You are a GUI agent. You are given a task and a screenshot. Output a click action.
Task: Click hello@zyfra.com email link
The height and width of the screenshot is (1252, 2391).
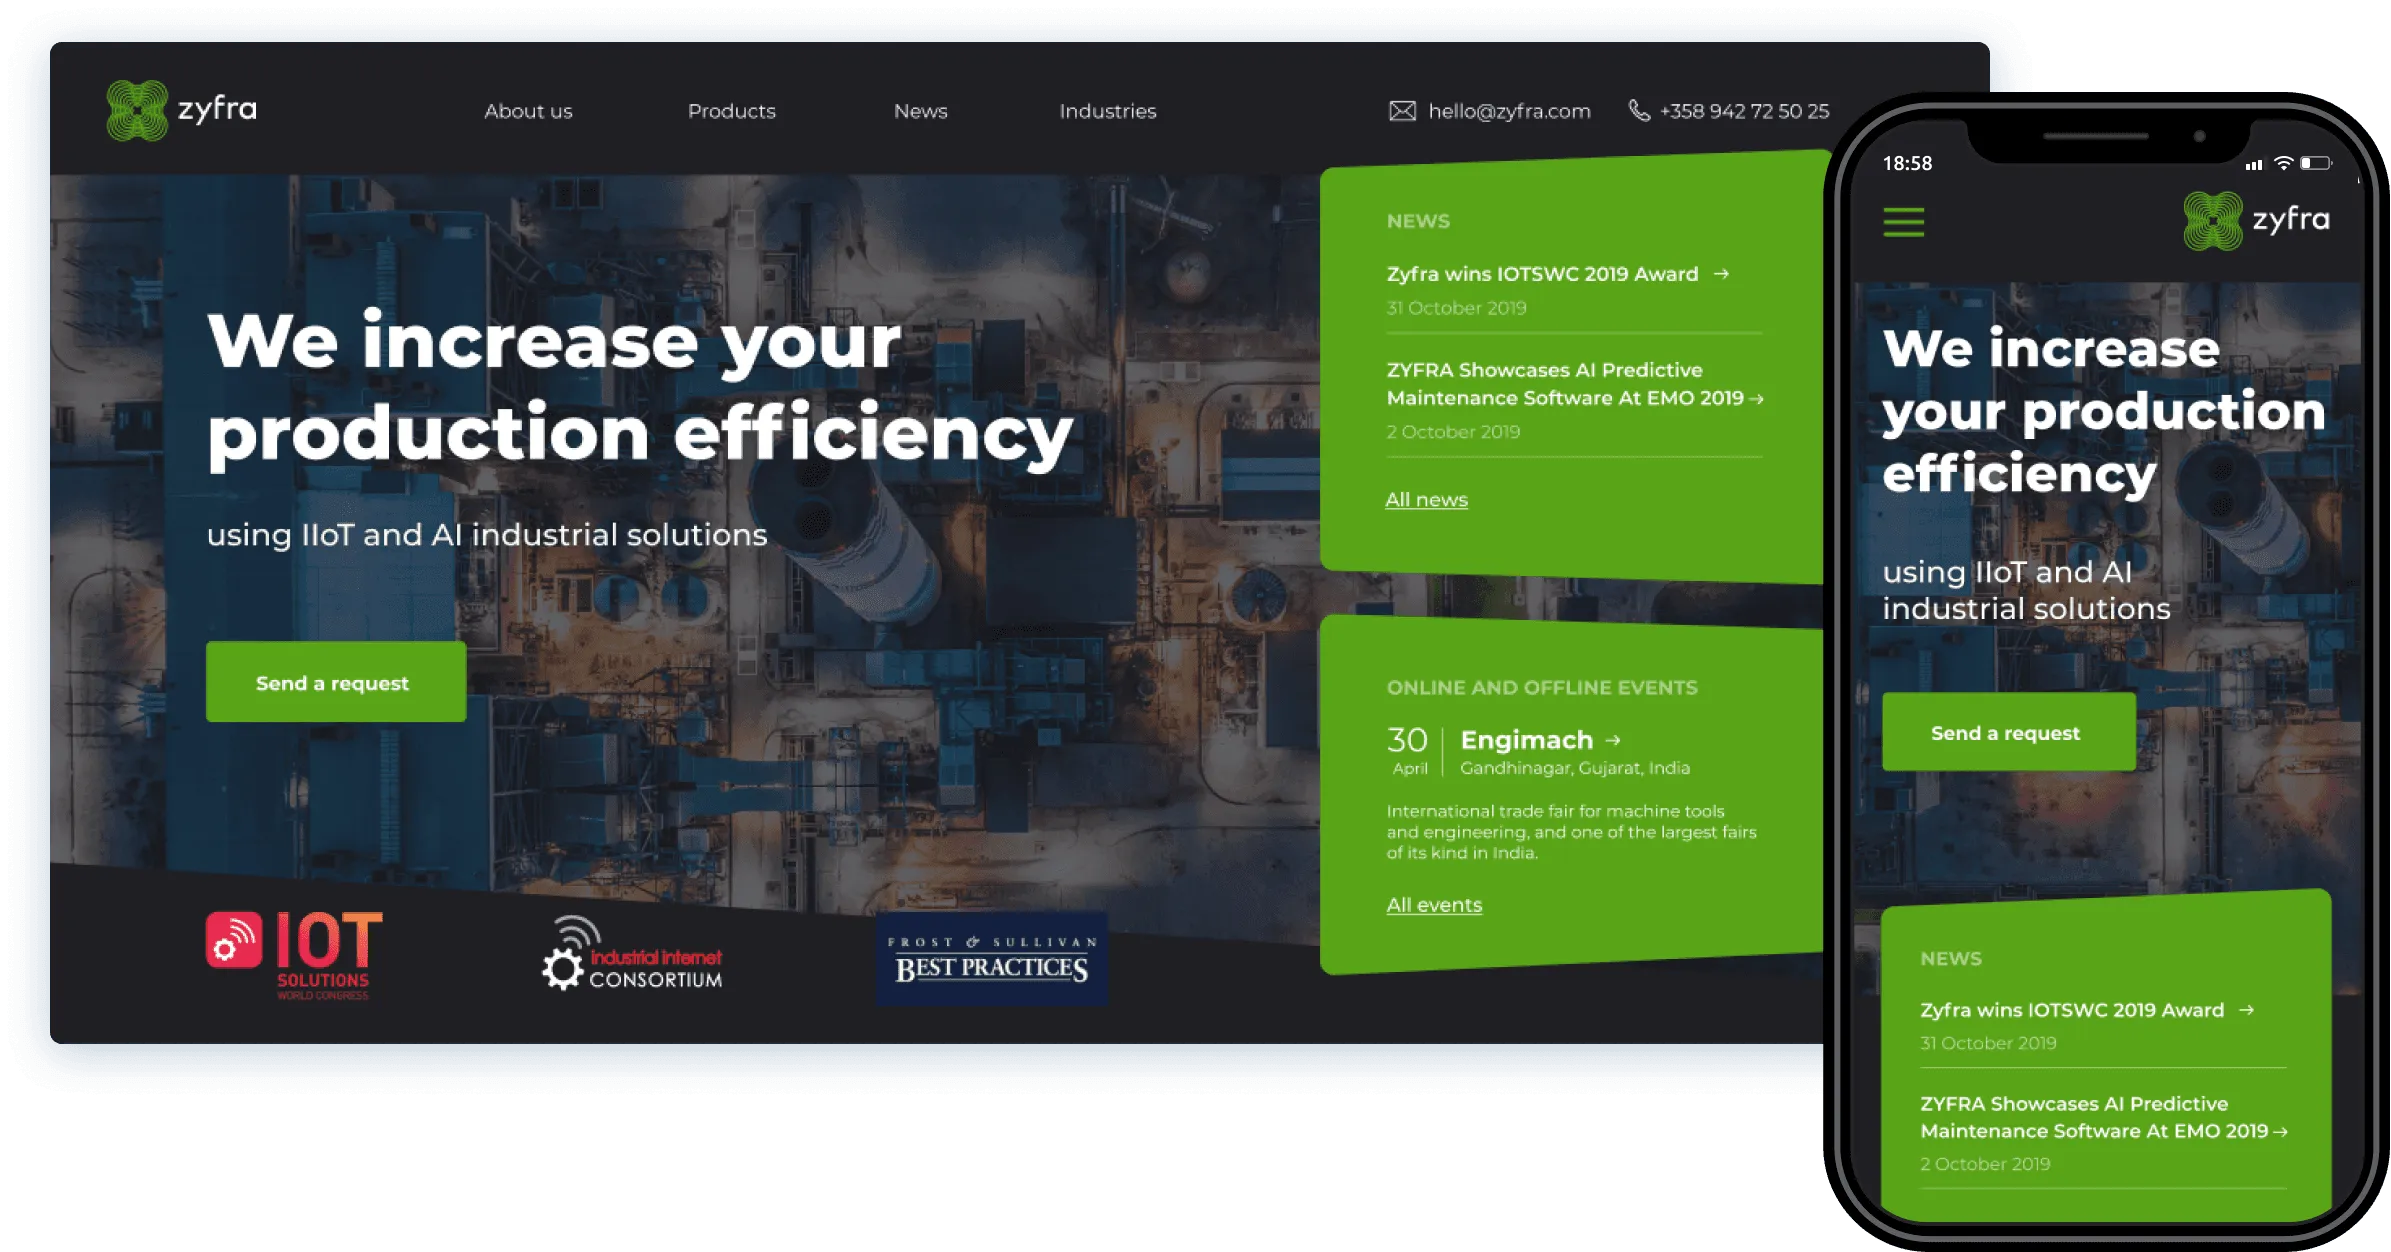[1509, 111]
